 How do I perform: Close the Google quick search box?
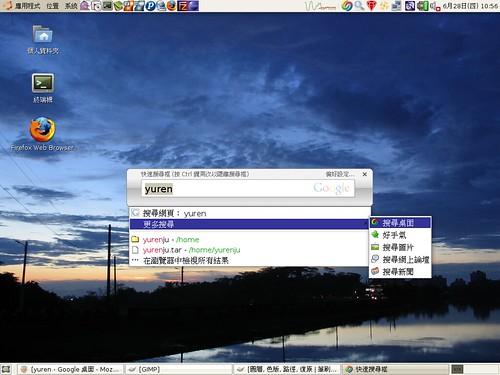click(365, 174)
